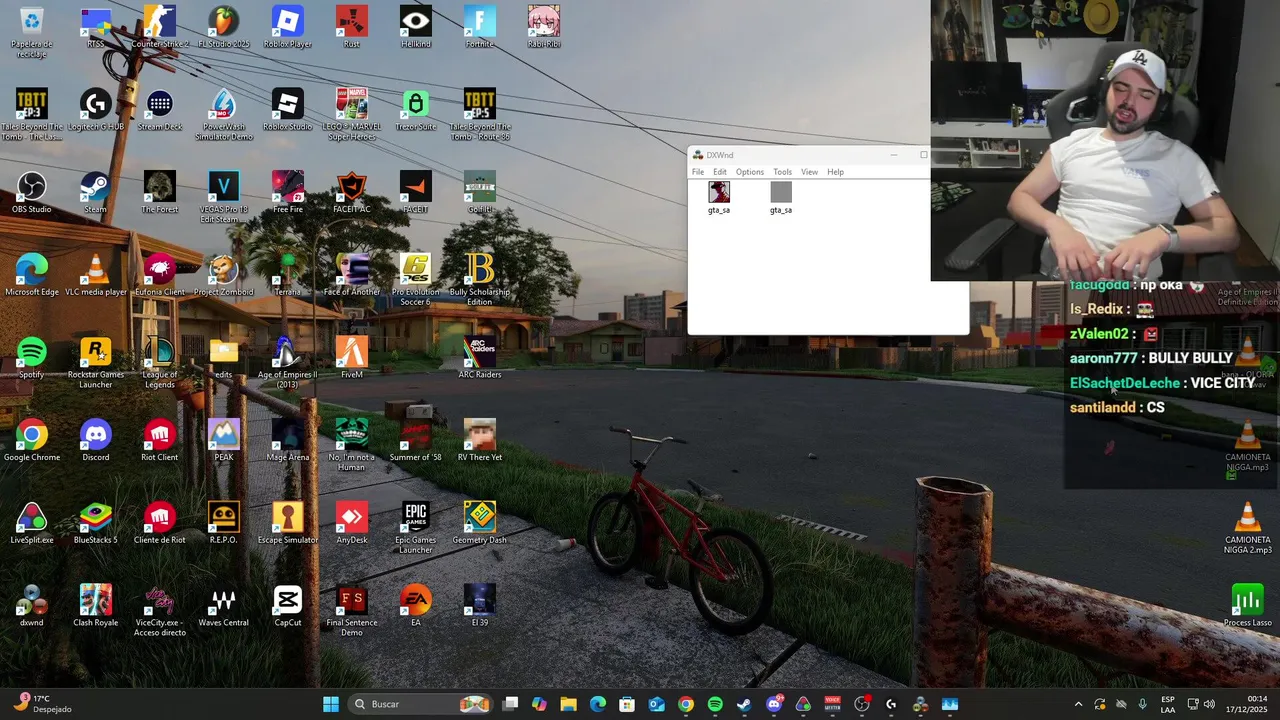Select the Bully Scholarship Edition desktop shortcut
1280x720 pixels.
[480, 279]
